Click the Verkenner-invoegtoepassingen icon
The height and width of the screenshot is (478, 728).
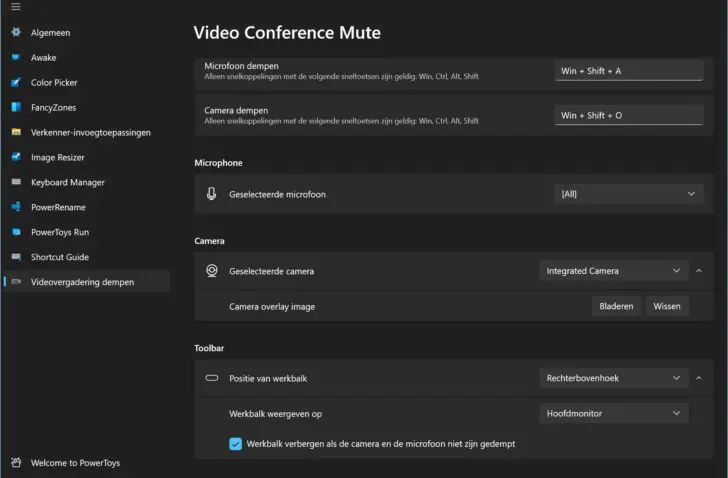(16, 132)
